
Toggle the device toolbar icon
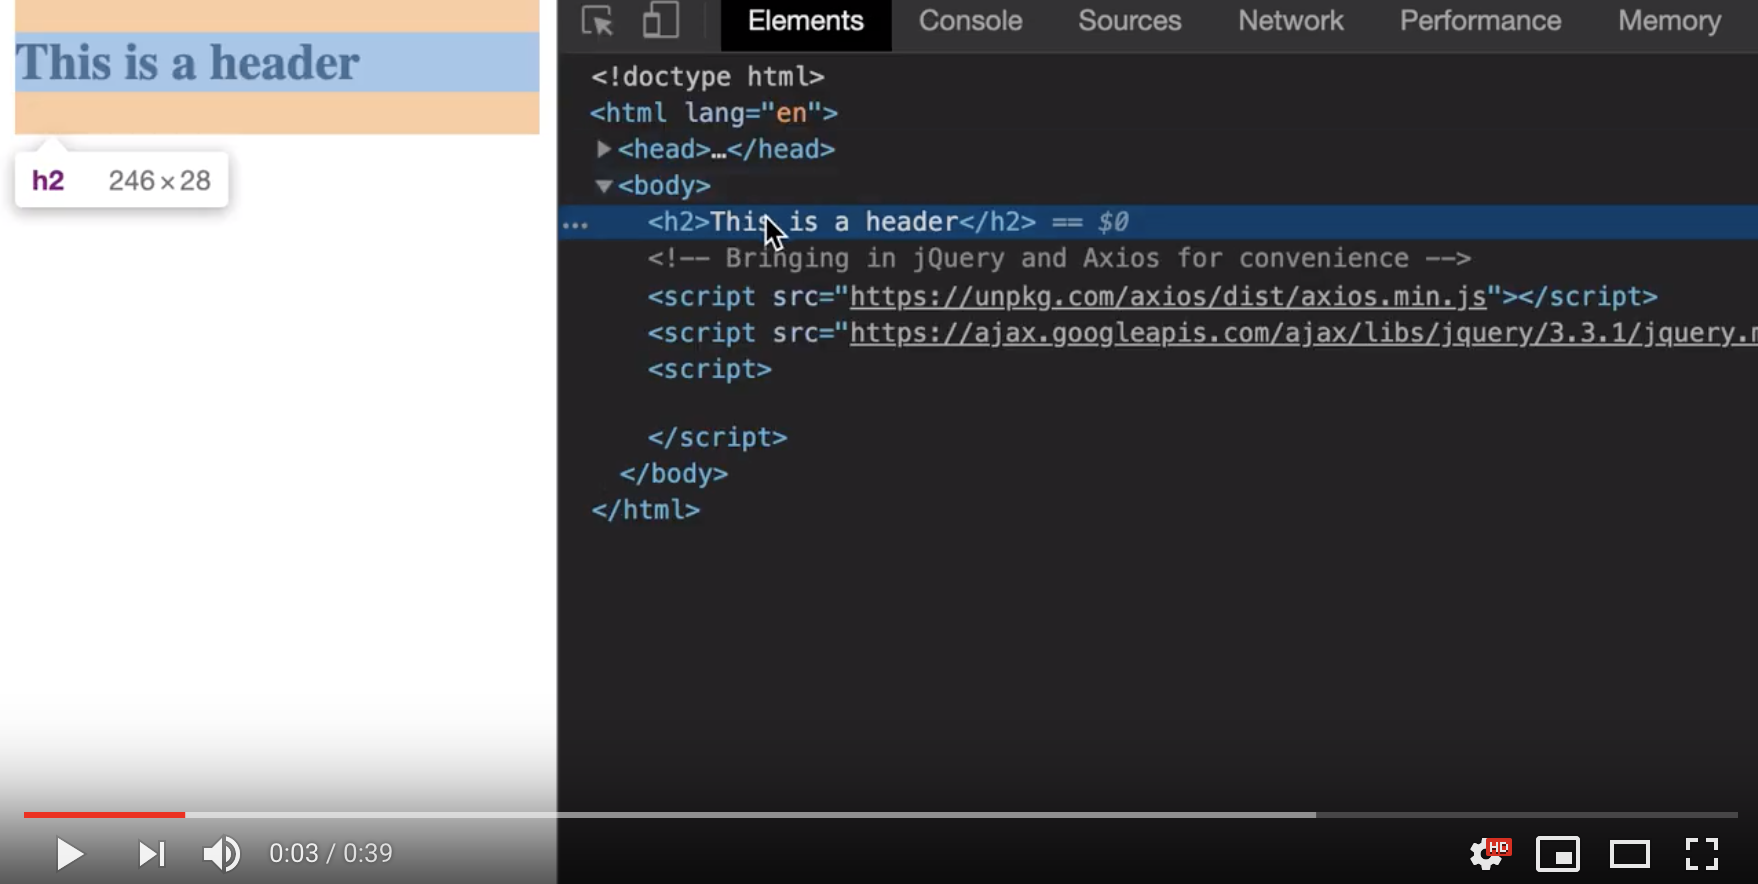(660, 21)
